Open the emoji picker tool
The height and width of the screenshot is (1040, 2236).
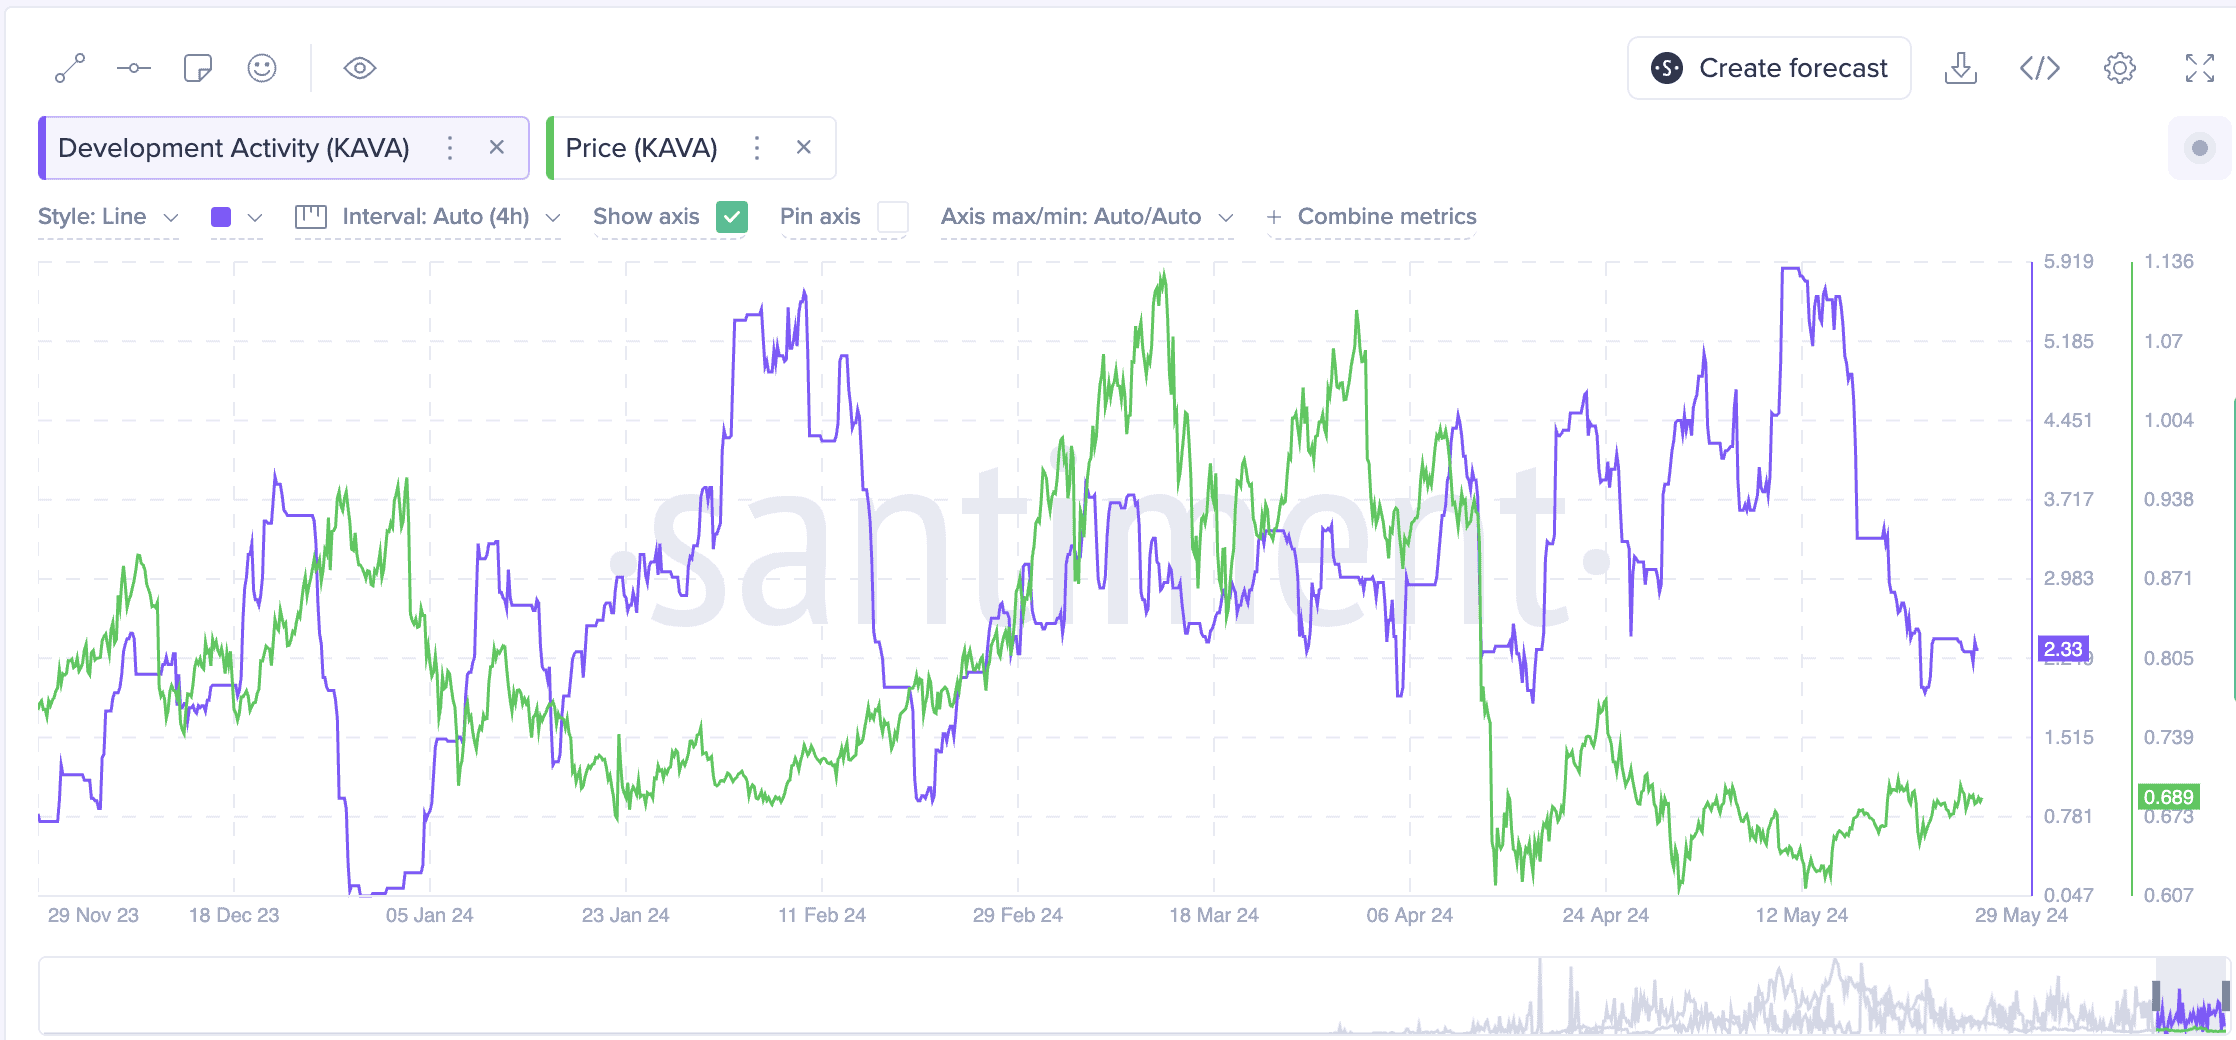click(x=262, y=68)
